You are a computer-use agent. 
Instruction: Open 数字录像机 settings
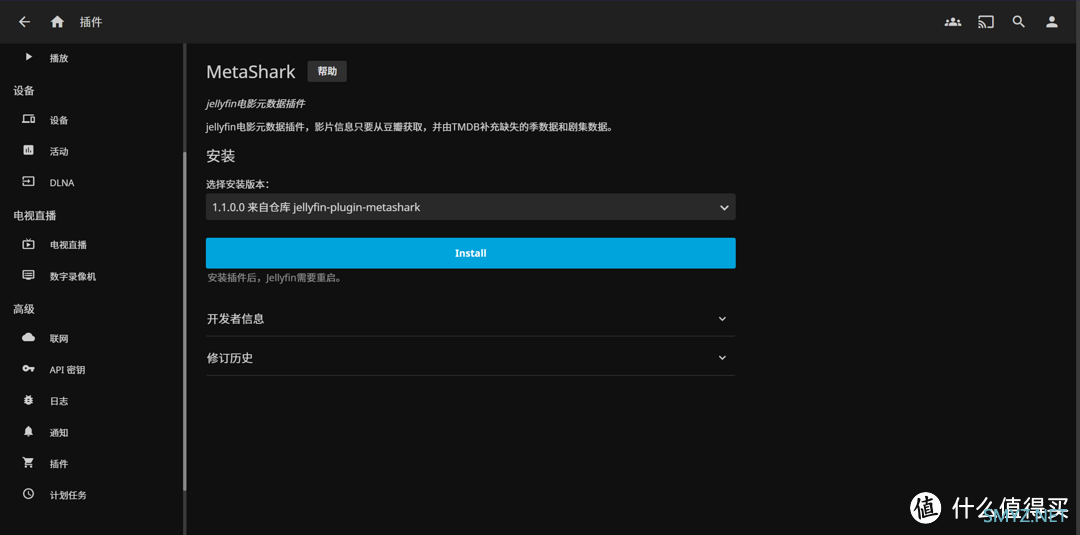[92, 276]
